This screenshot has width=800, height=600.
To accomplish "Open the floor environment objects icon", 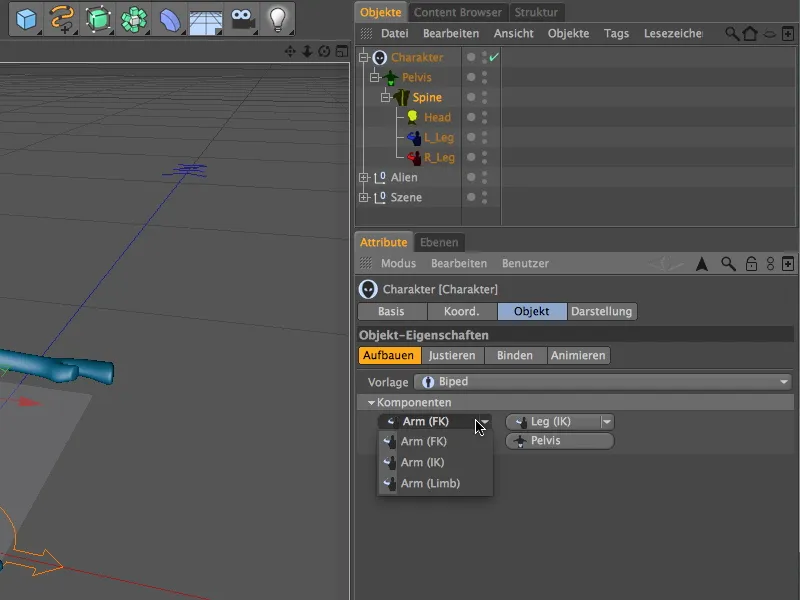I will [206, 19].
